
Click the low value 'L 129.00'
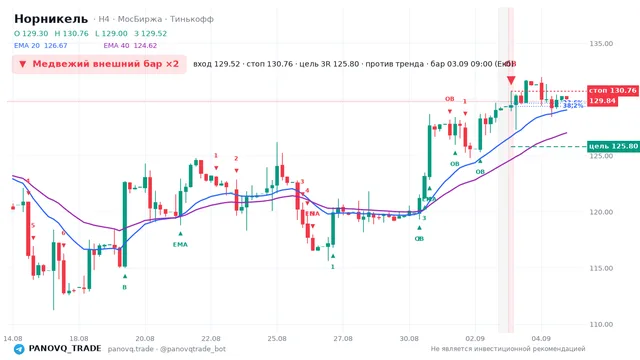pyautogui.click(x=111, y=33)
